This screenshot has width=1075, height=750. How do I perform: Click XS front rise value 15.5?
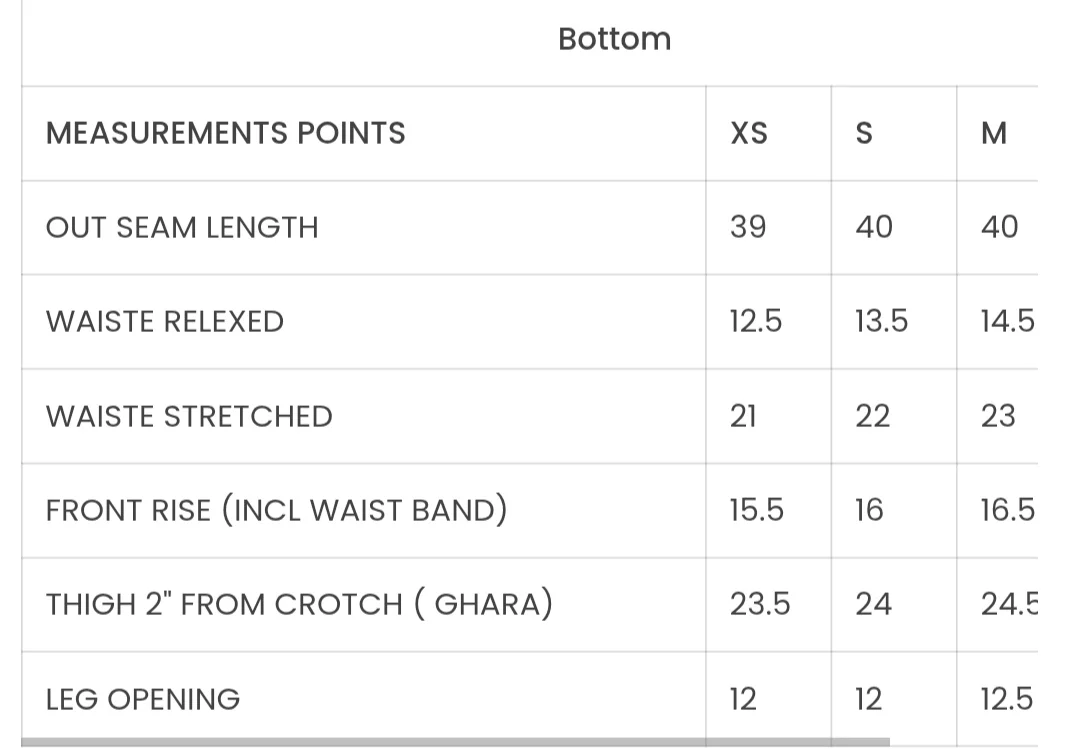click(756, 510)
